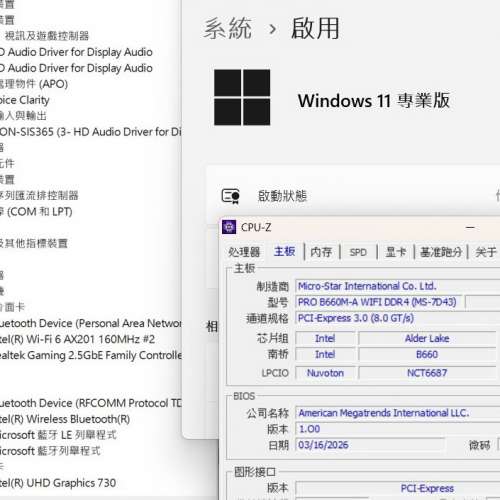
Task: Minimize the CPU-Z window
Action: tap(470, 227)
